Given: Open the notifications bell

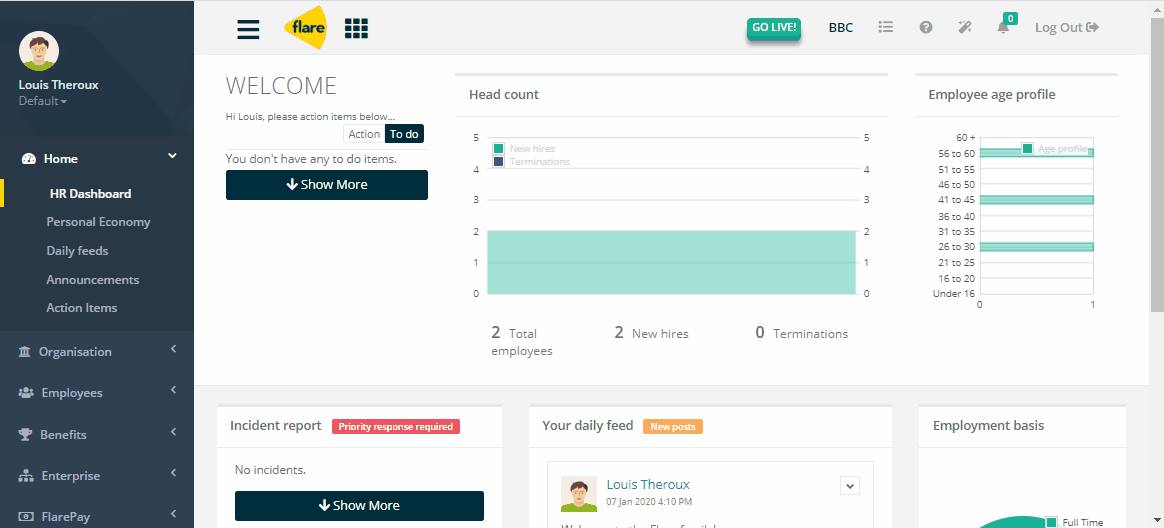Looking at the screenshot, I should click(1003, 27).
